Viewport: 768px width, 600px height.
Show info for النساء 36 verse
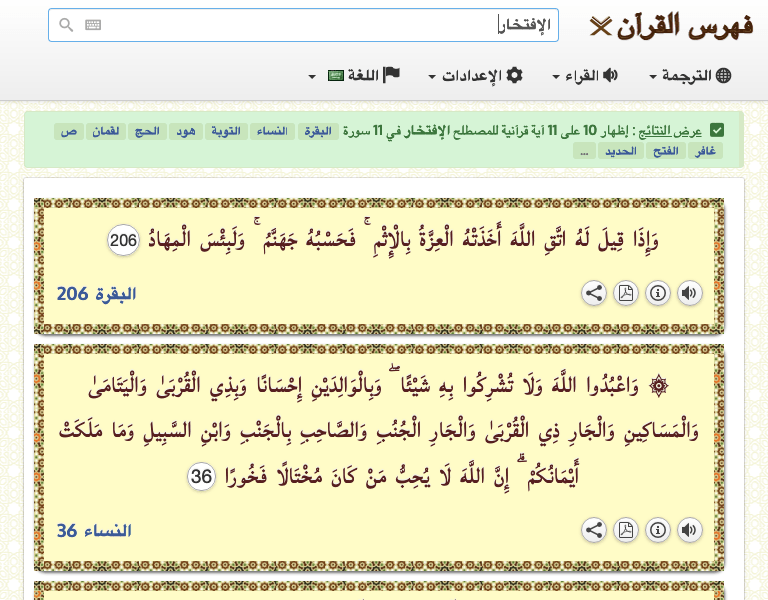pos(658,530)
